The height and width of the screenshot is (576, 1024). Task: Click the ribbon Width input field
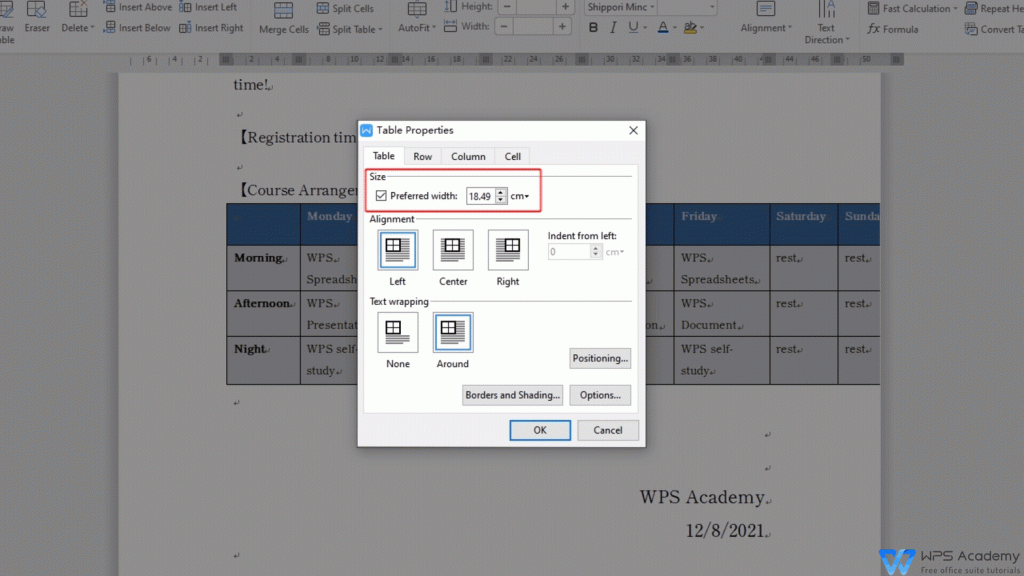[533, 27]
